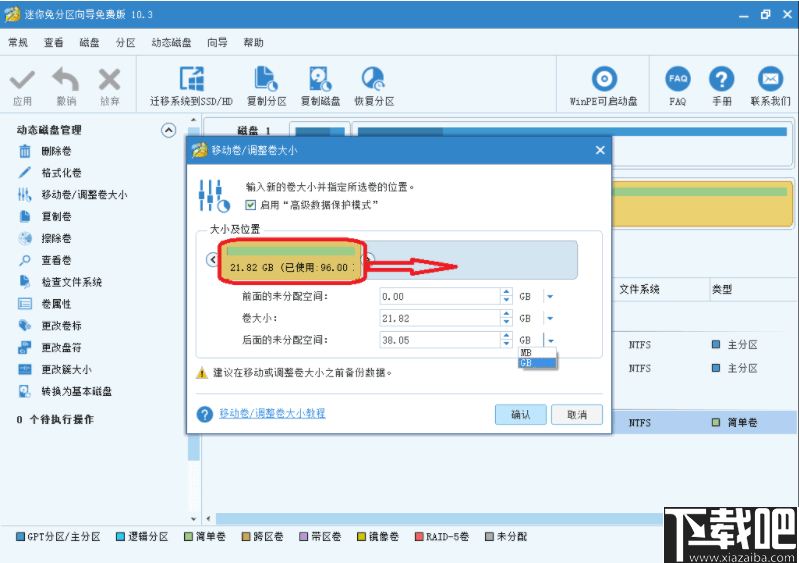Choose MB in the unit dropdown list
This screenshot has width=799, height=563.
click(537, 353)
